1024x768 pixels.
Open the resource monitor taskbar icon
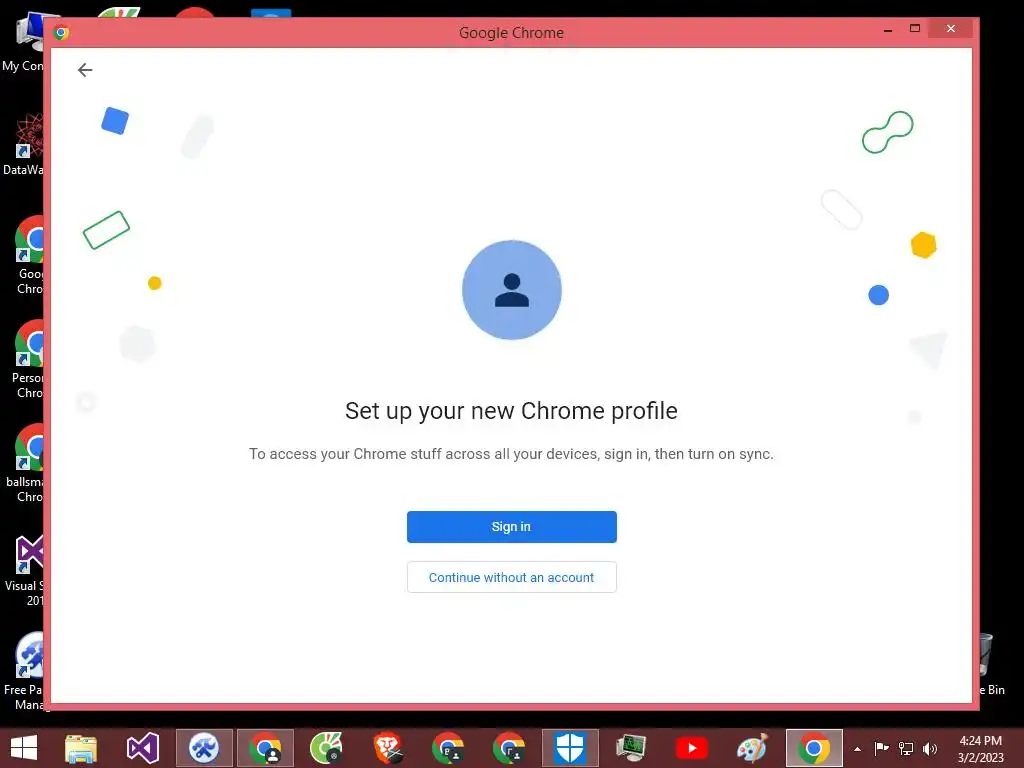click(631, 748)
